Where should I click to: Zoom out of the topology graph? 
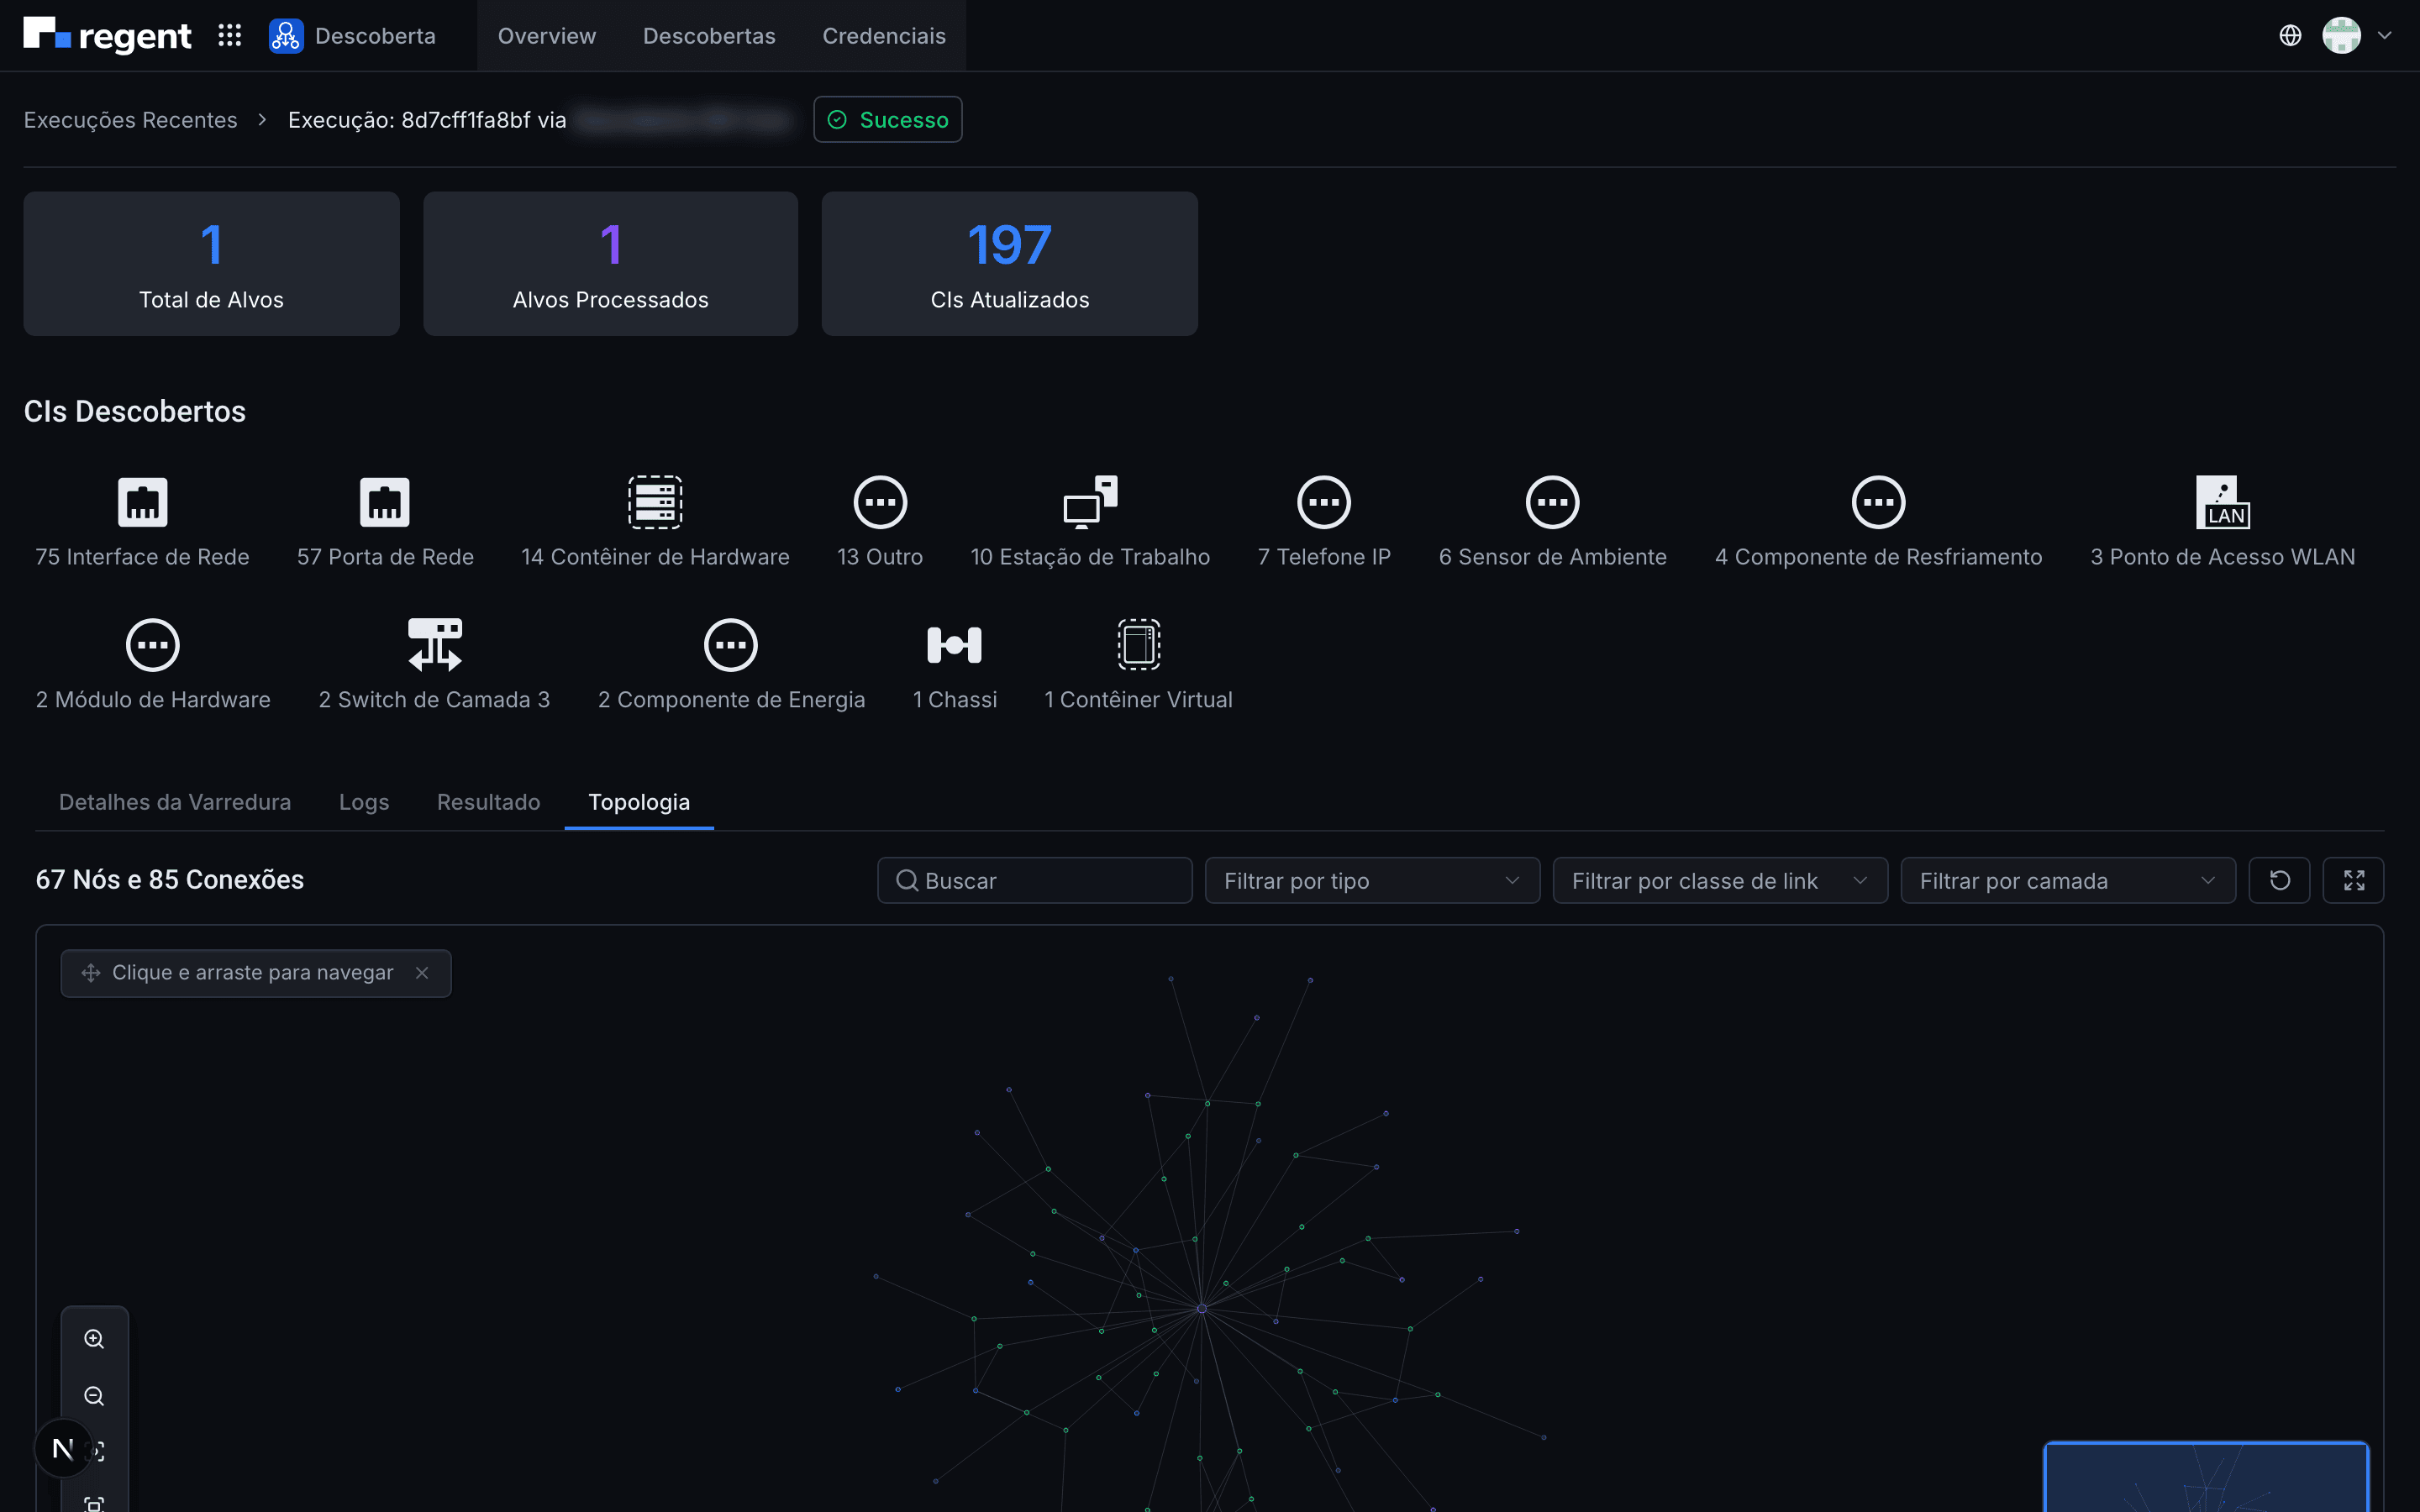[x=94, y=1396]
